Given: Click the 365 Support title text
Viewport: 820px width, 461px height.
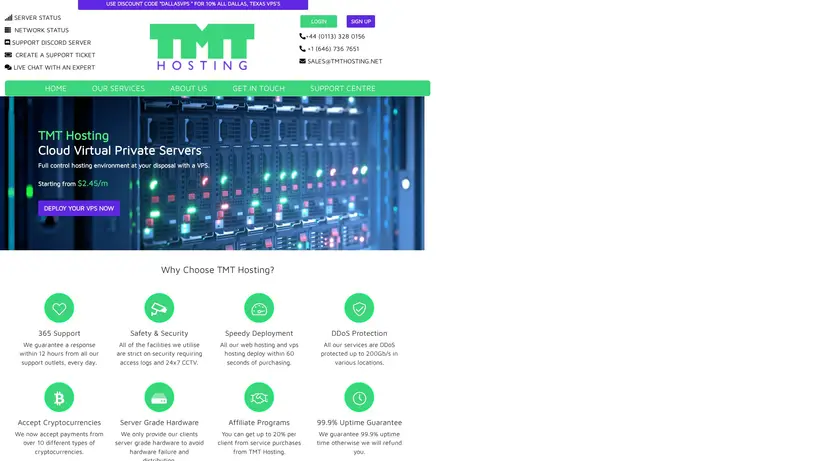Looking at the screenshot, I should (59, 333).
